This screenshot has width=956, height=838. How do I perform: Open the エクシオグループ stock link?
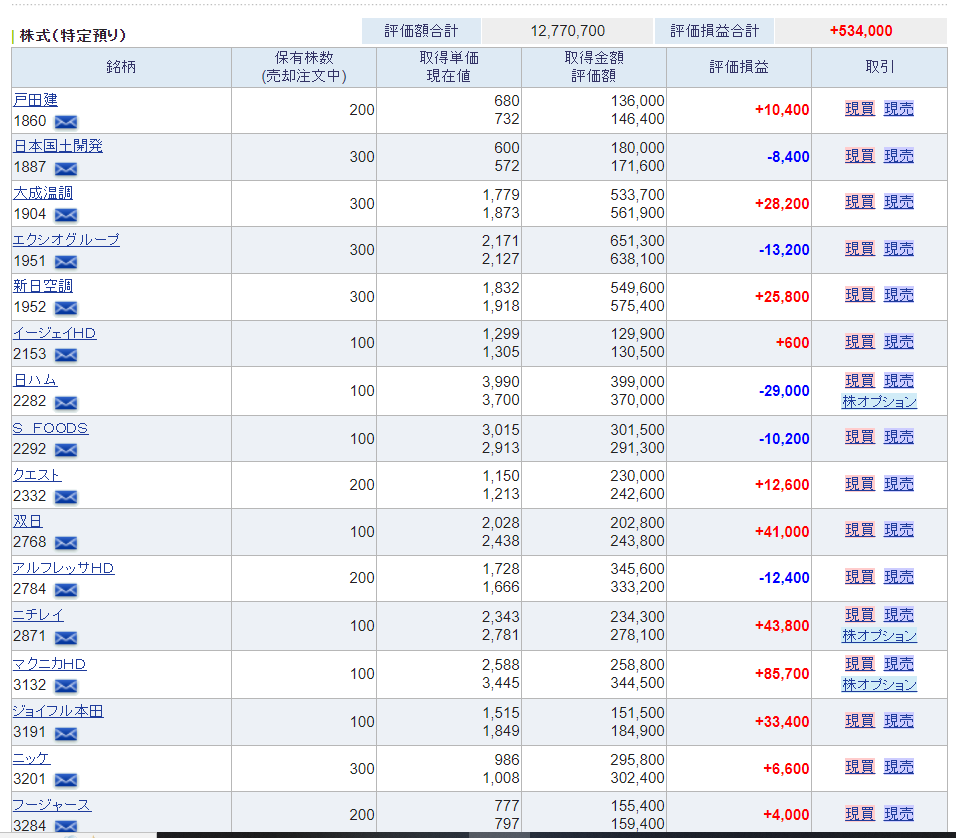(66, 240)
